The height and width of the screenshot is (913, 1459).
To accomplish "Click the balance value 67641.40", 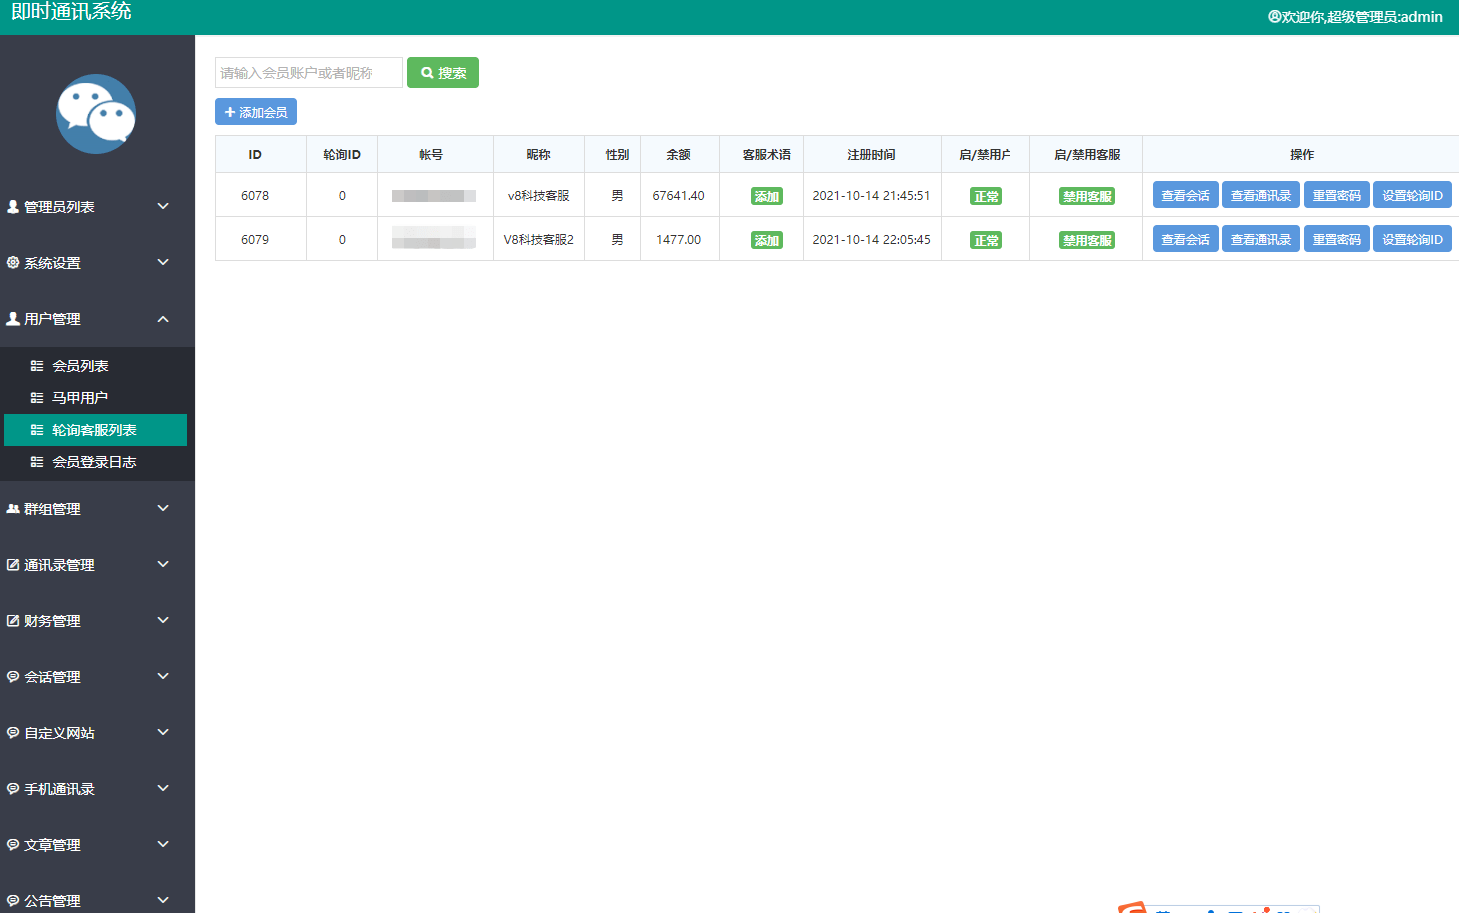I will (x=679, y=196).
